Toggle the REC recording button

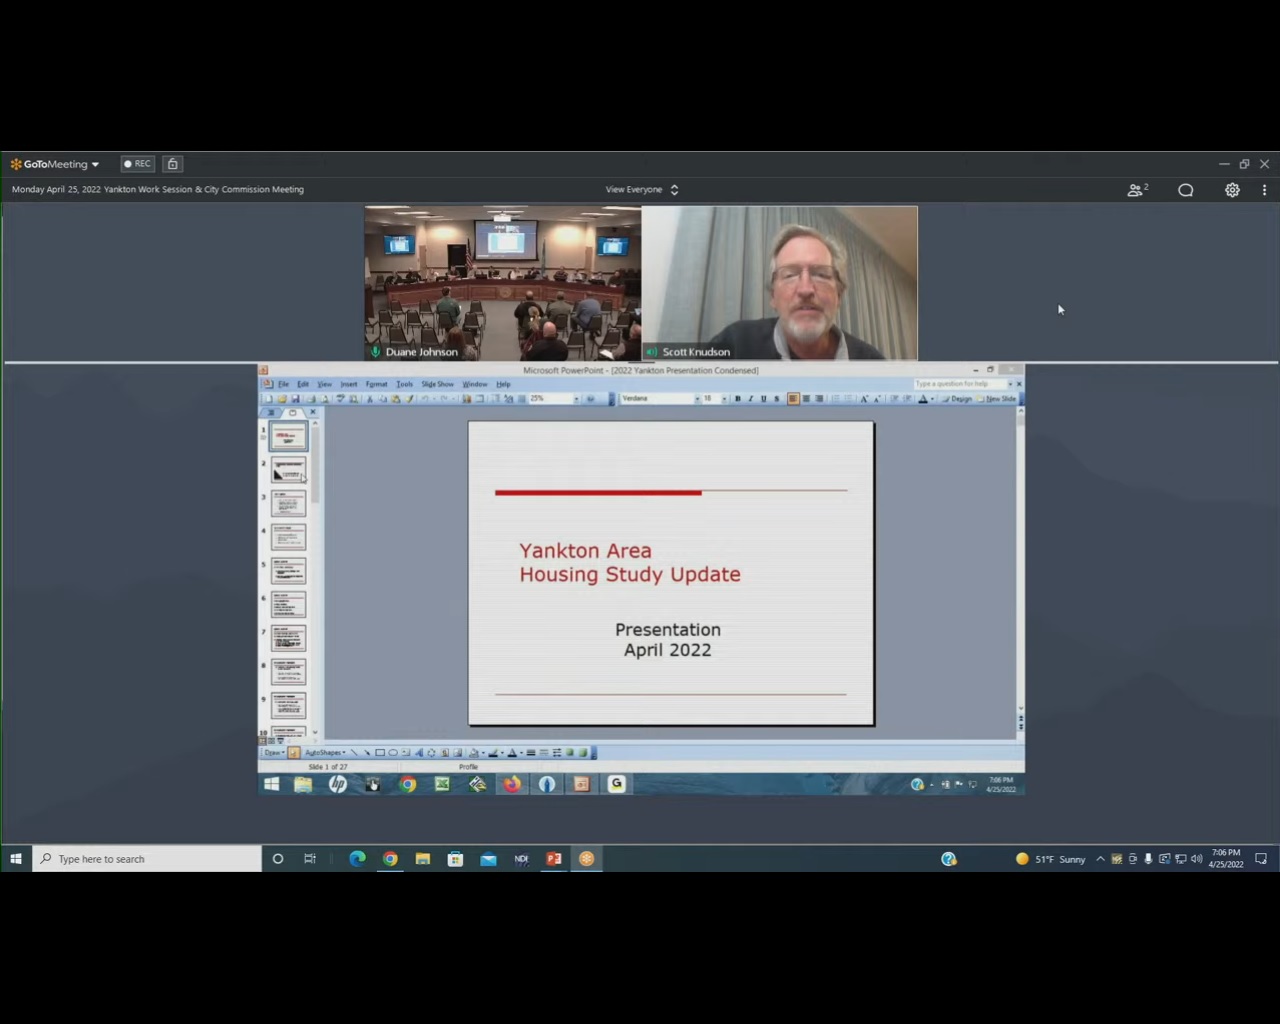point(138,164)
